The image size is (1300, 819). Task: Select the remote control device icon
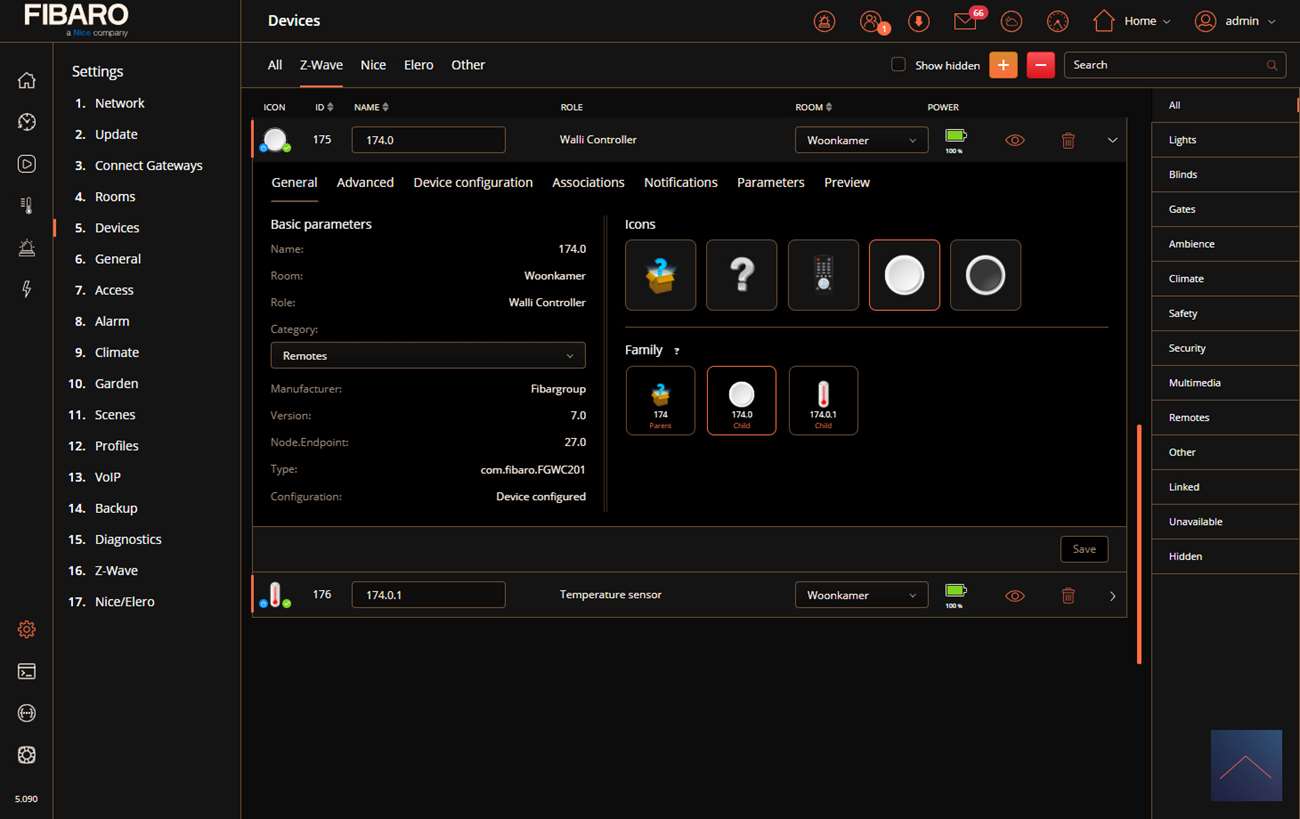coord(823,275)
